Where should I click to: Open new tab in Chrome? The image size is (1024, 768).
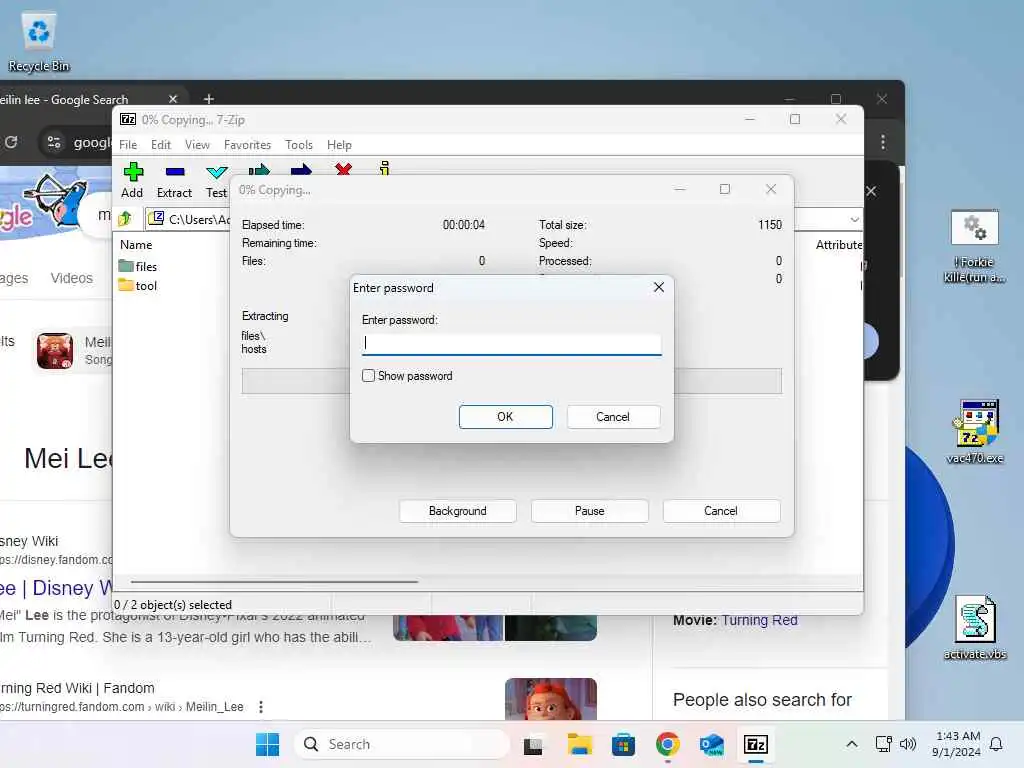click(208, 99)
